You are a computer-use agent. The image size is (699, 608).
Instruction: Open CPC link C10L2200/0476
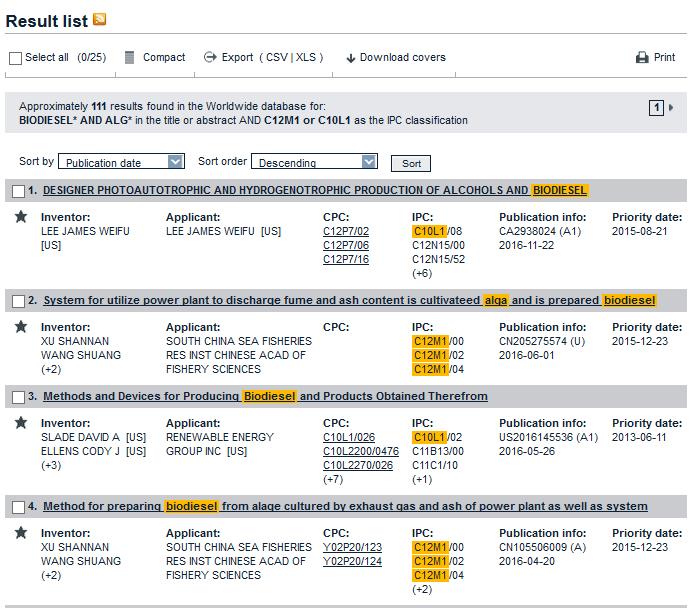[361, 451]
